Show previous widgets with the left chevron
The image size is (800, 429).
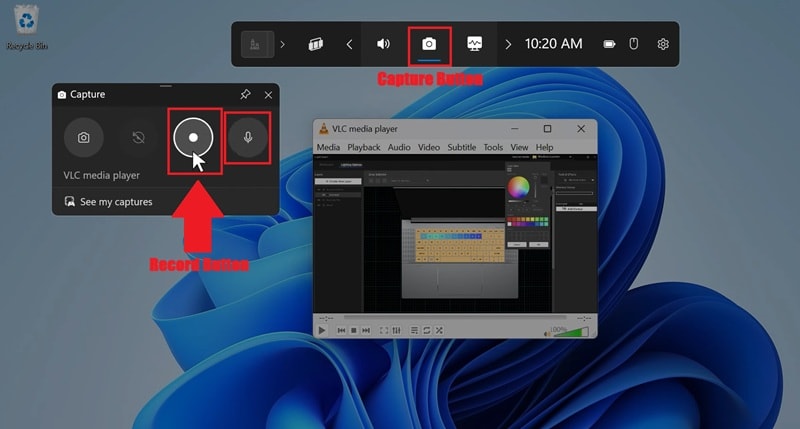click(349, 44)
